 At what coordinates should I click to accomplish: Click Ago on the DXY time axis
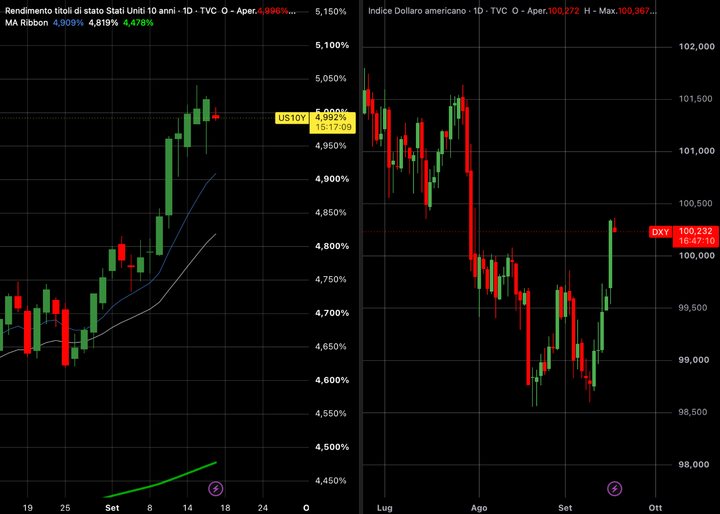pos(479,508)
